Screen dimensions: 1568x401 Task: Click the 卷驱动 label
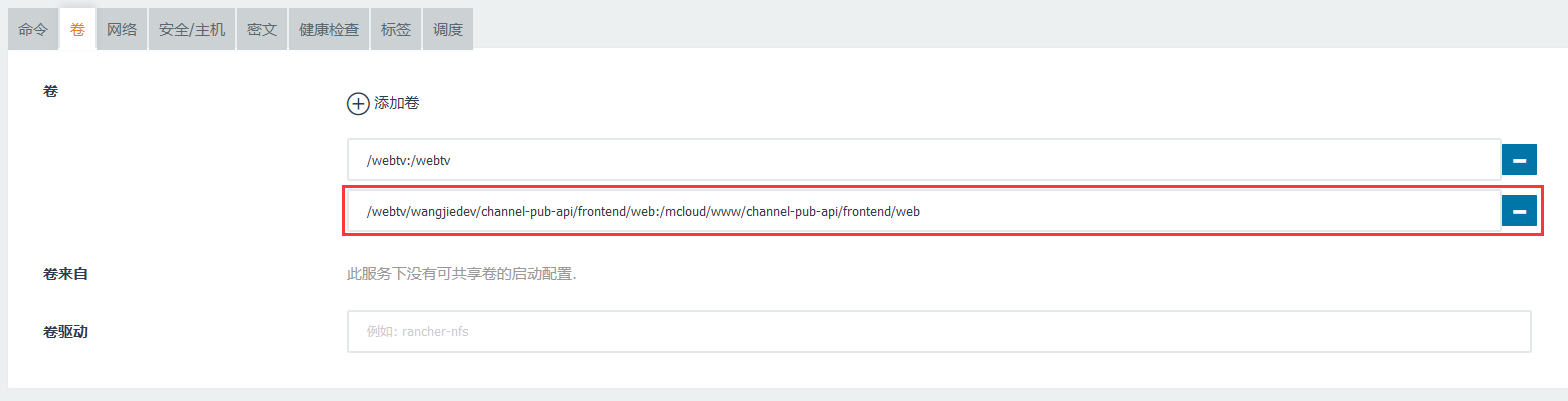point(65,331)
